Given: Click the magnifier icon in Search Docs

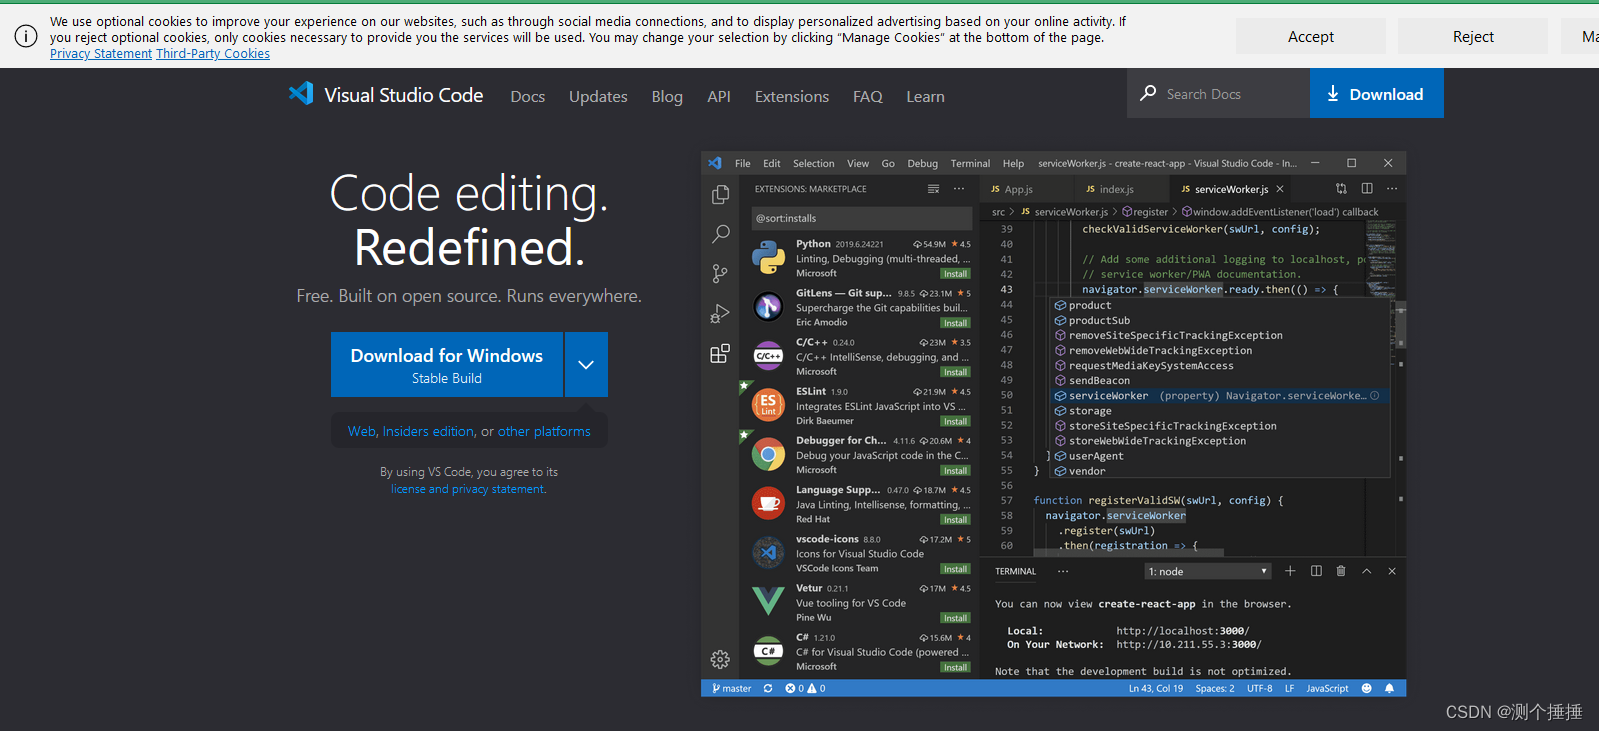Looking at the screenshot, I should pyautogui.click(x=1148, y=93).
